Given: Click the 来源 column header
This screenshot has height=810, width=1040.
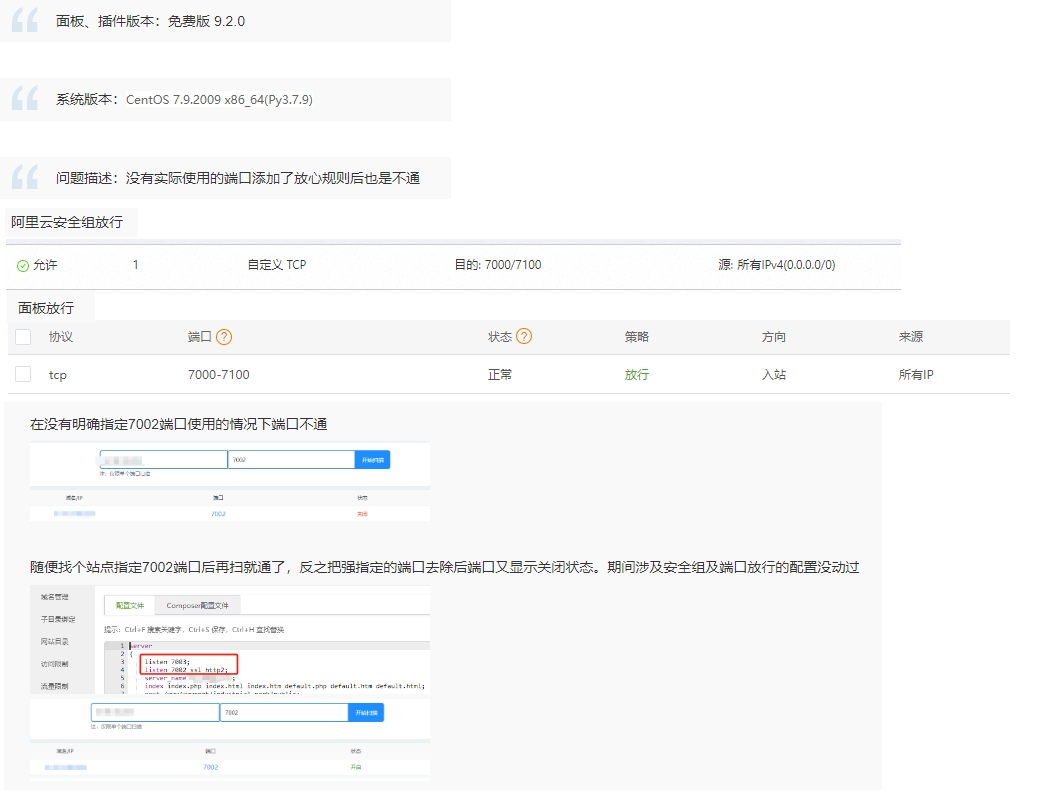Looking at the screenshot, I should (x=911, y=337).
